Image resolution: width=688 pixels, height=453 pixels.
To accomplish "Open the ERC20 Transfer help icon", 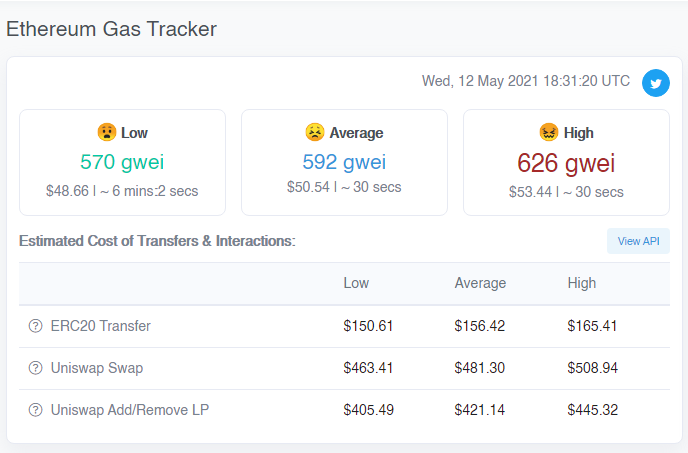I will (36, 326).
